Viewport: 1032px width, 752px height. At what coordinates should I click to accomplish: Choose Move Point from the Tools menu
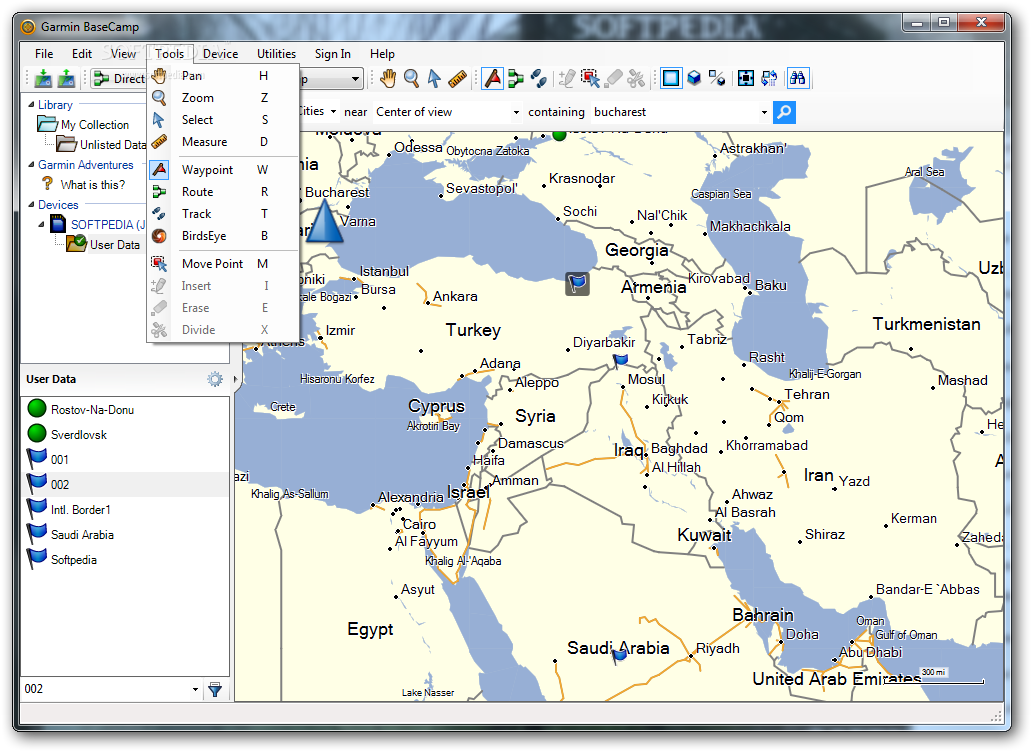pos(223,264)
